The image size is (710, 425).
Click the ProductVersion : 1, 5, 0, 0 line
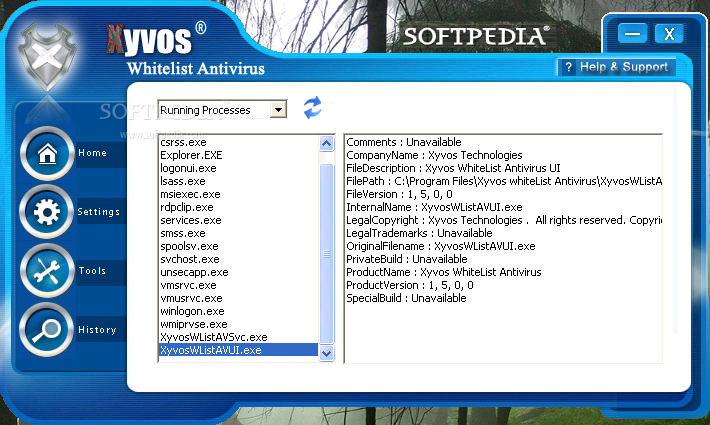(x=410, y=286)
